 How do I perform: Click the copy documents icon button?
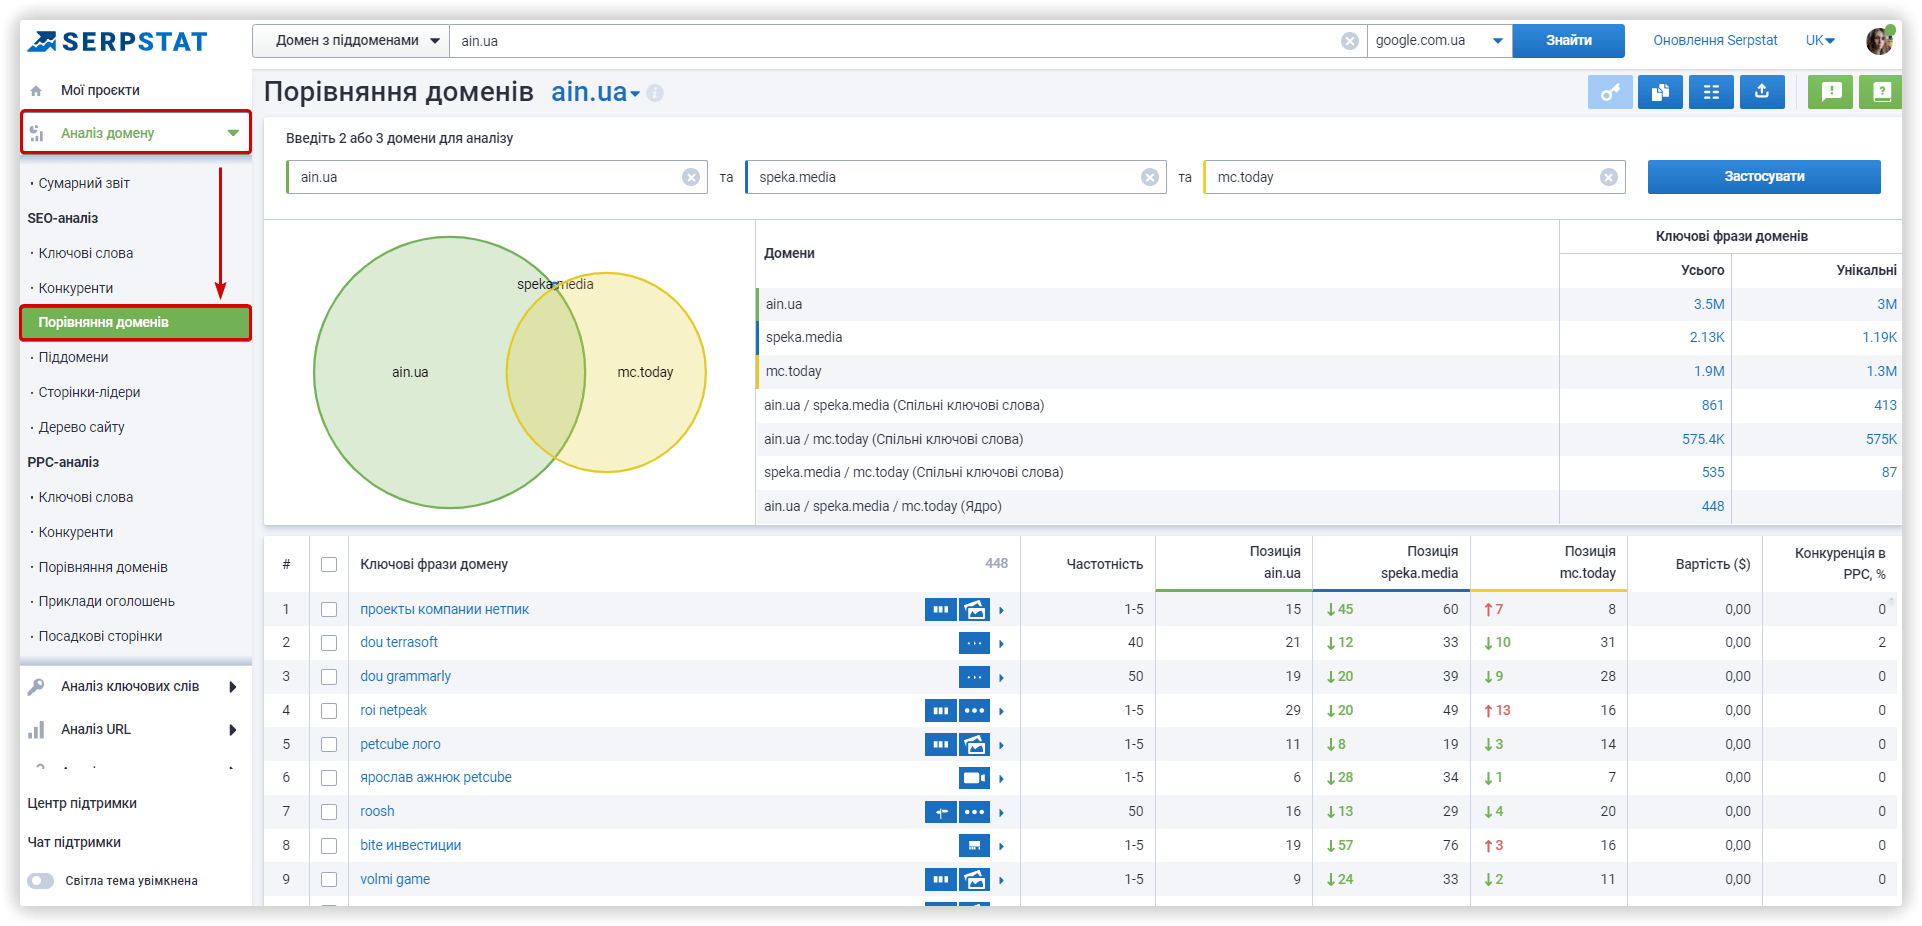pos(1660,92)
